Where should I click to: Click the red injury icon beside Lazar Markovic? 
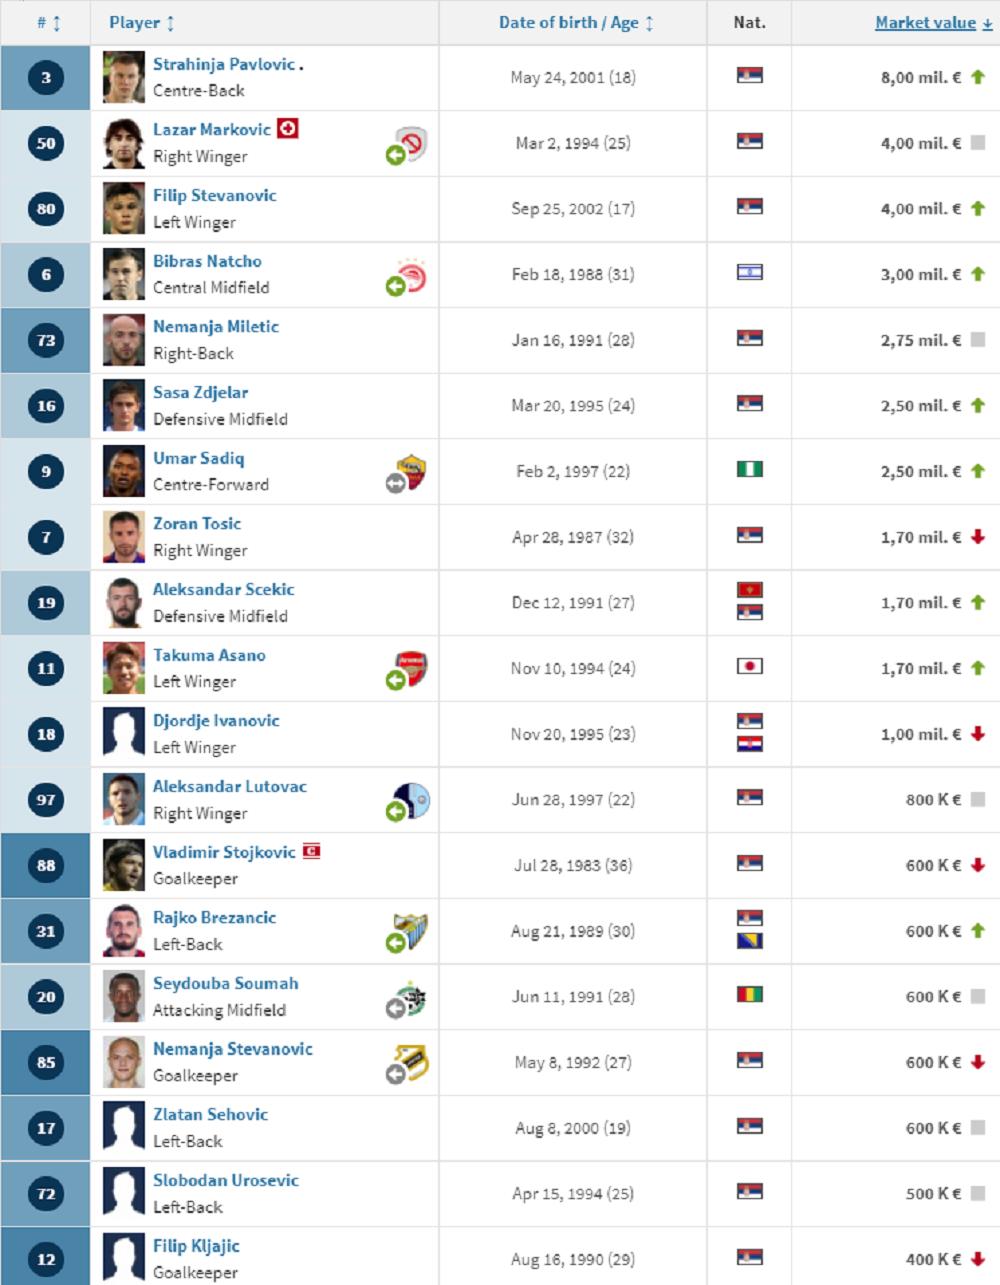tap(287, 129)
